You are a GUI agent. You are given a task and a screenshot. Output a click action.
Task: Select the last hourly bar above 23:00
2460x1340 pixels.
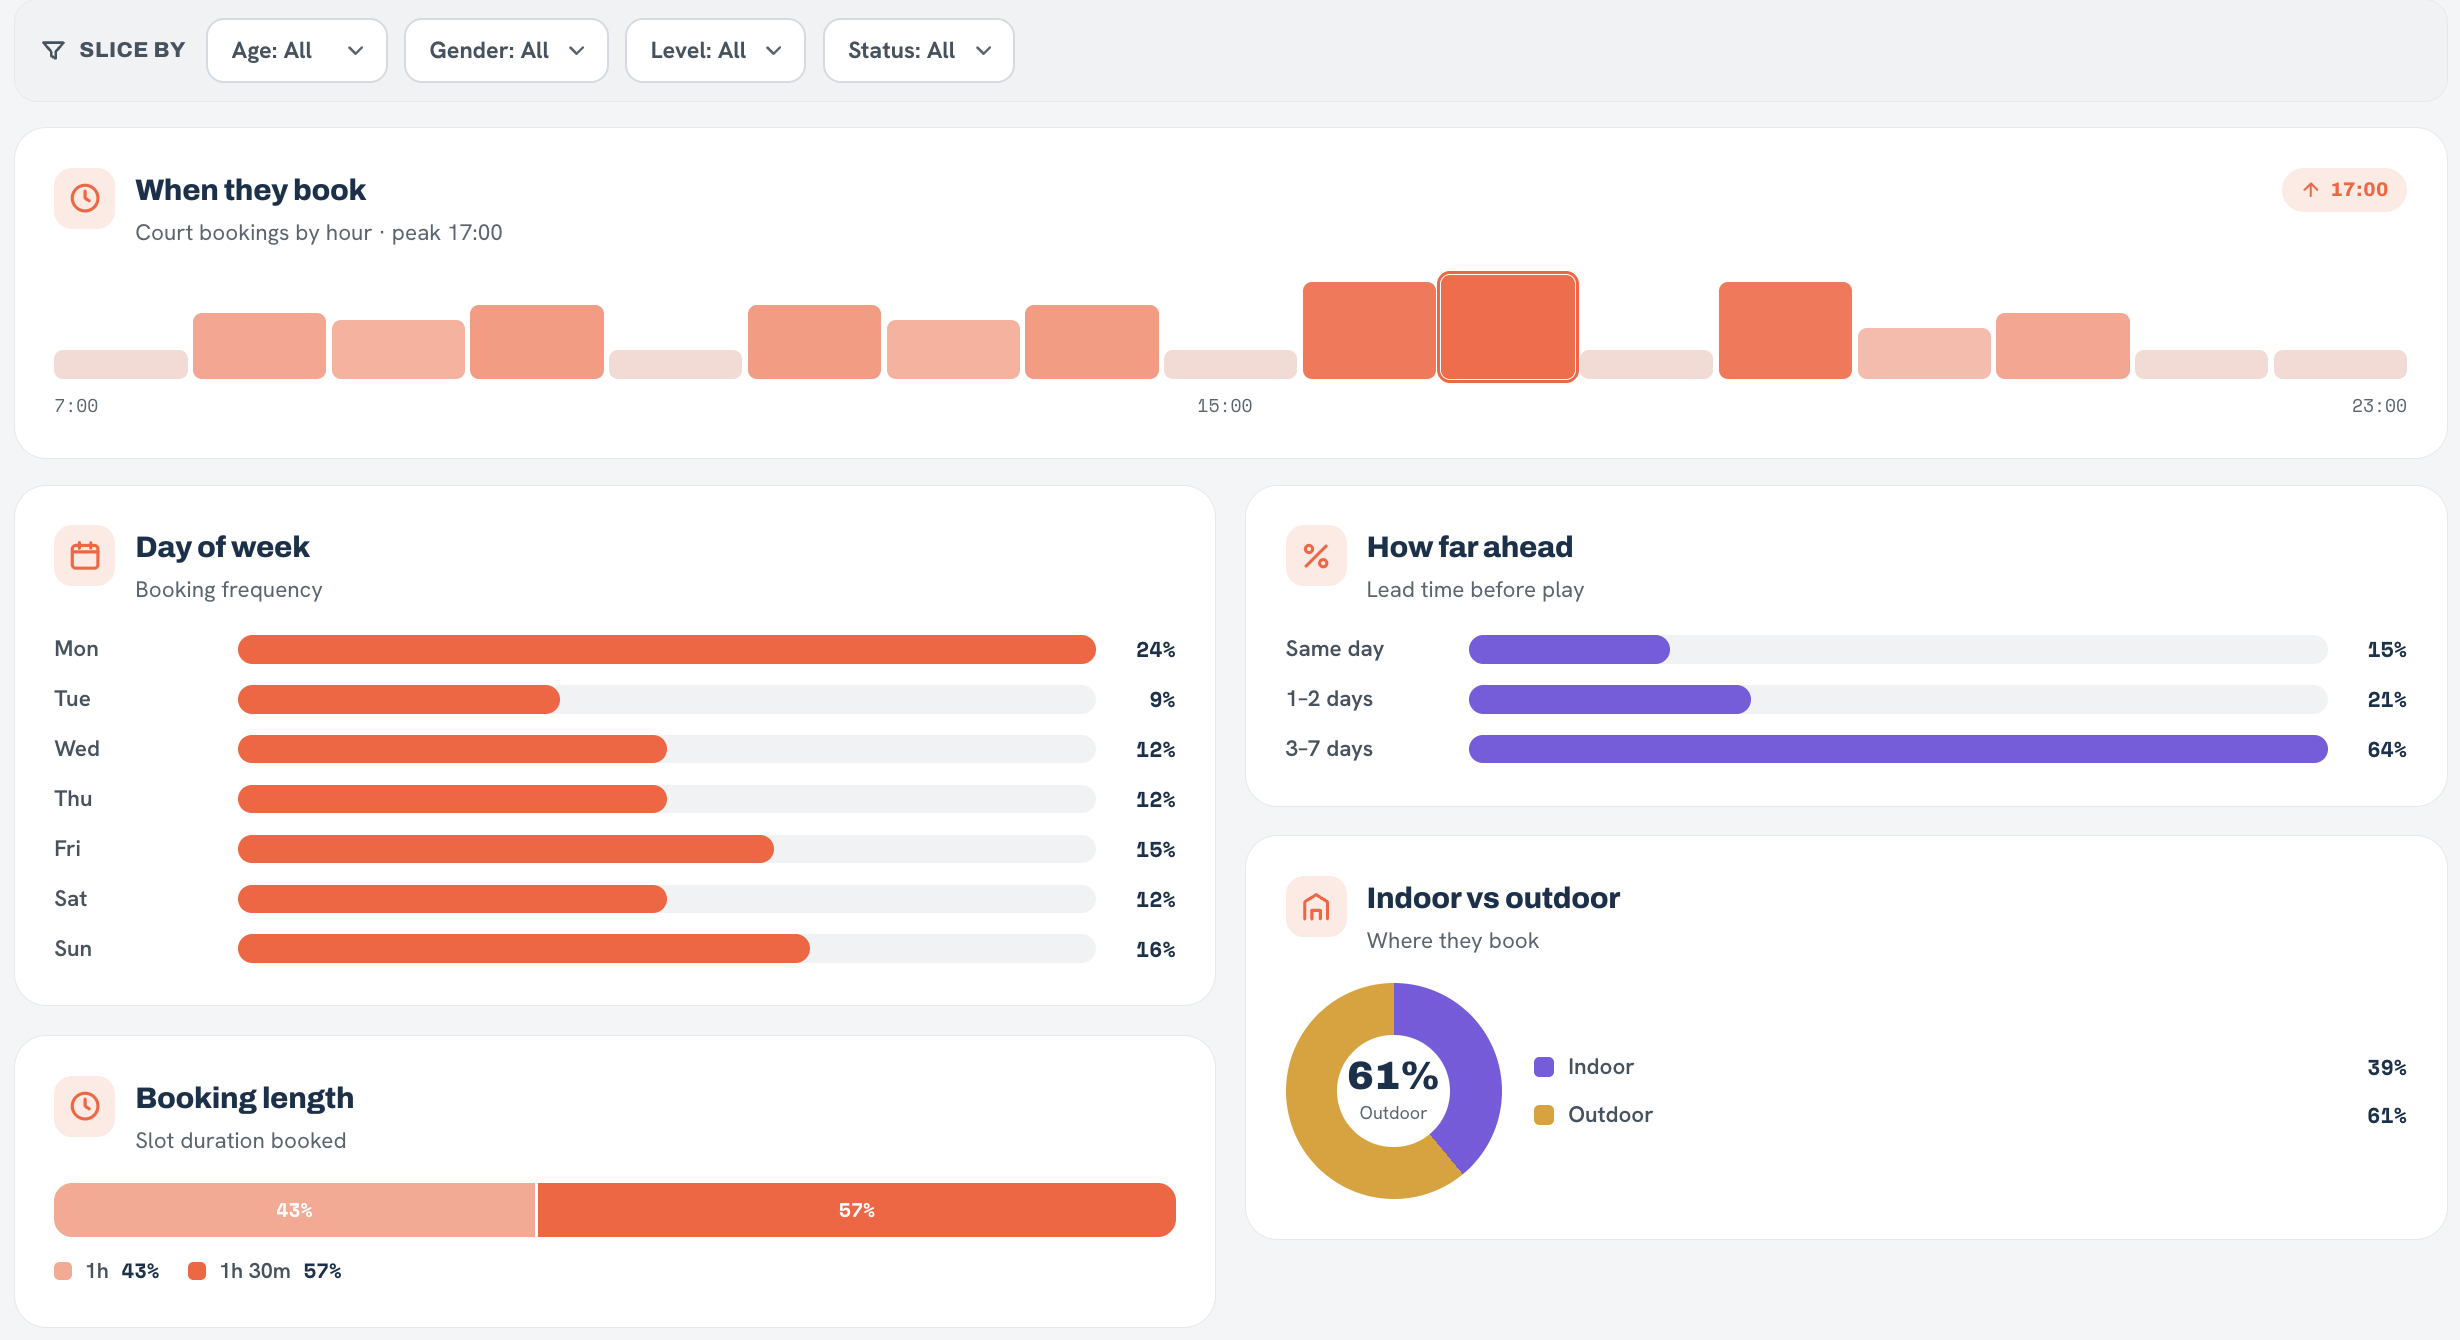coord(2340,364)
